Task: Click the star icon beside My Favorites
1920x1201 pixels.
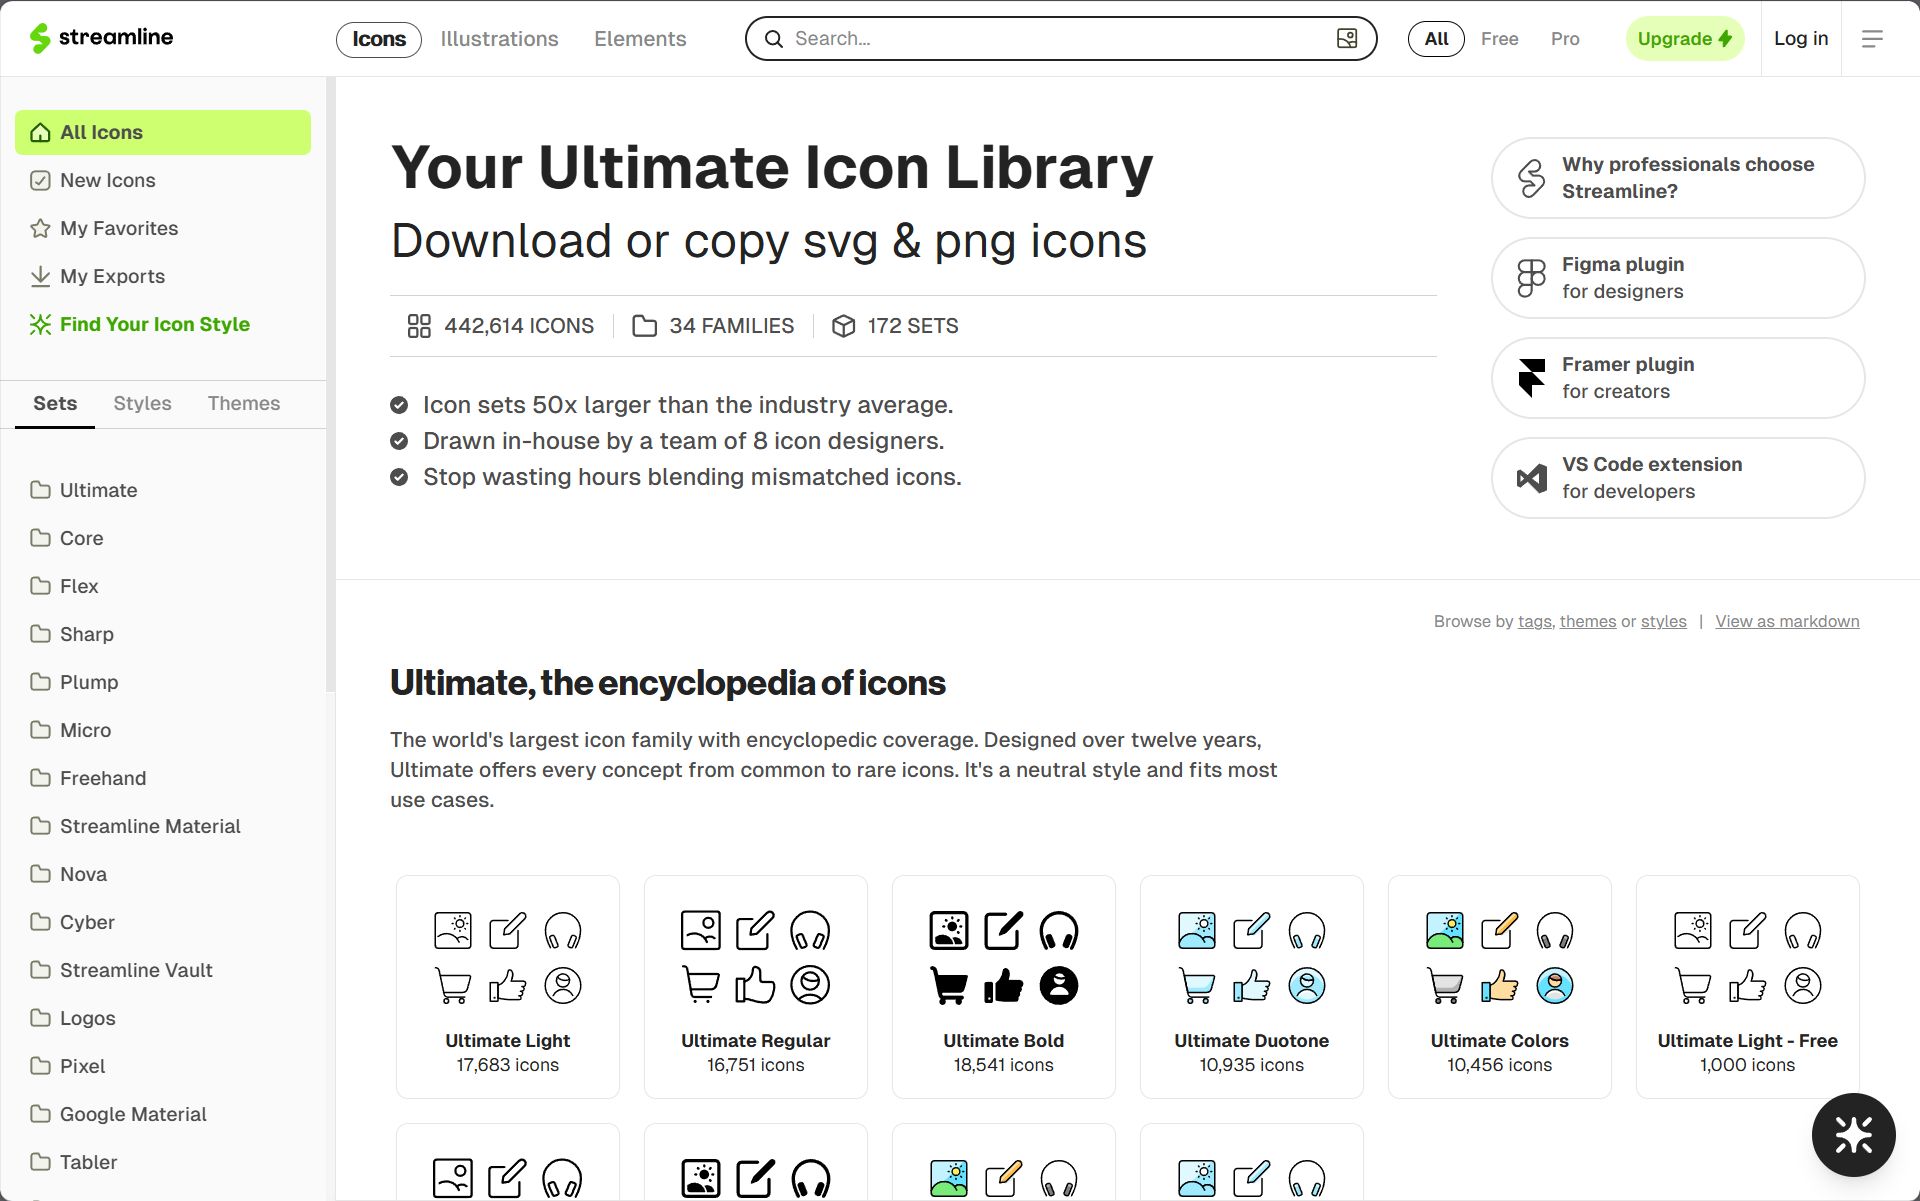Action: [40, 228]
